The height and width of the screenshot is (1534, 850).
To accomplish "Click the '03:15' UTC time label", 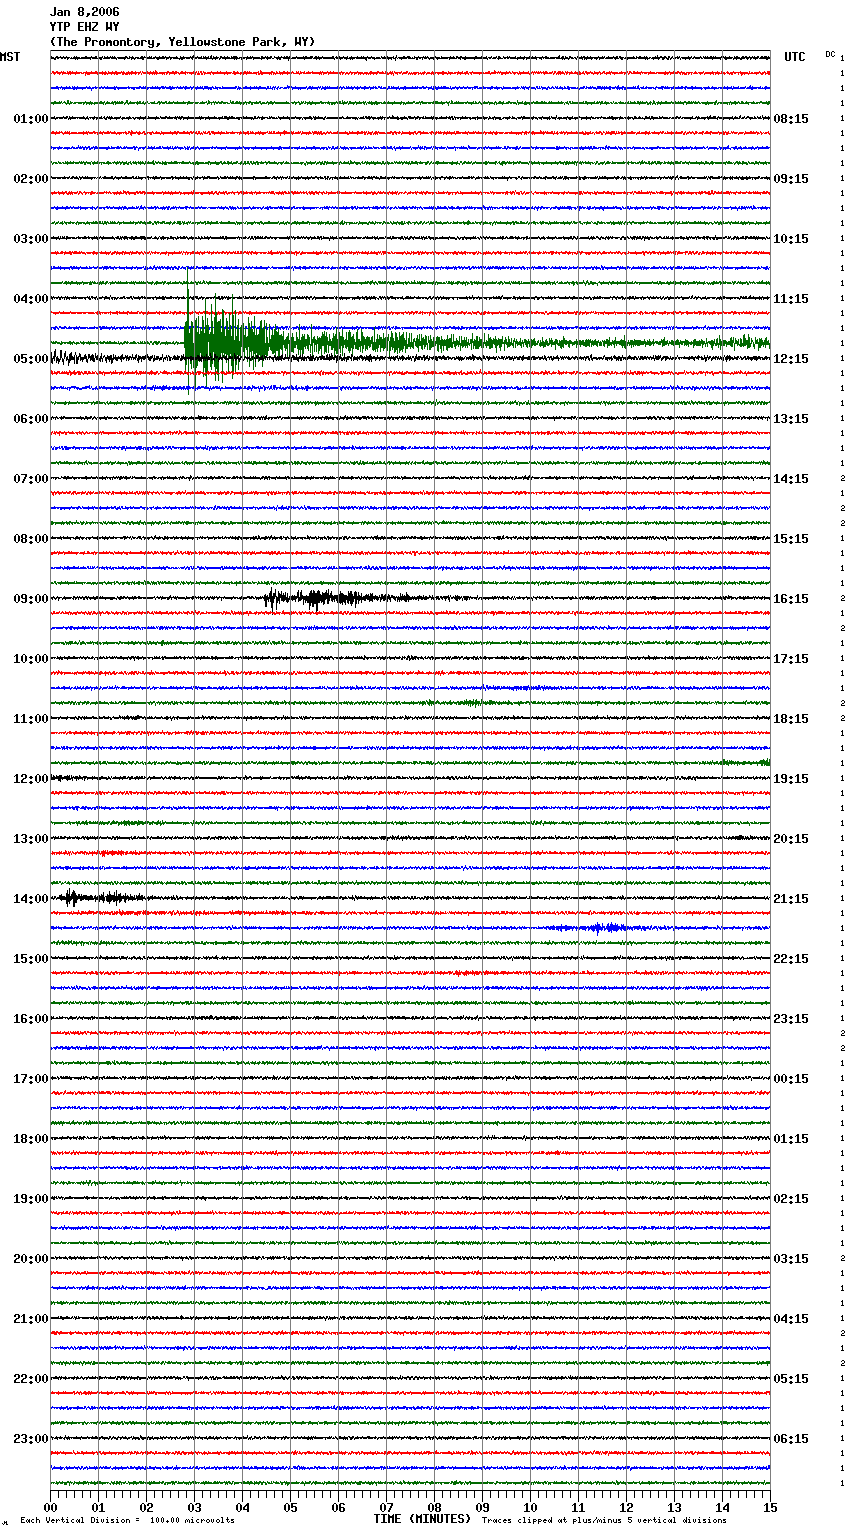I will [791, 1259].
